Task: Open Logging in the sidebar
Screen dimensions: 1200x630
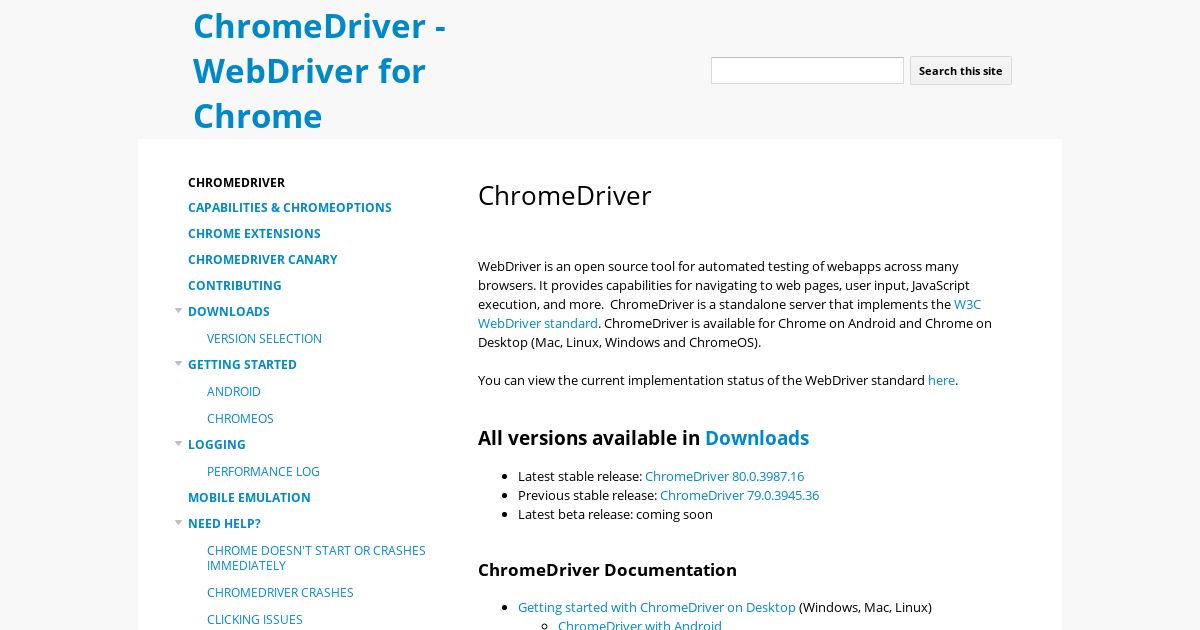Action: pos(217,445)
